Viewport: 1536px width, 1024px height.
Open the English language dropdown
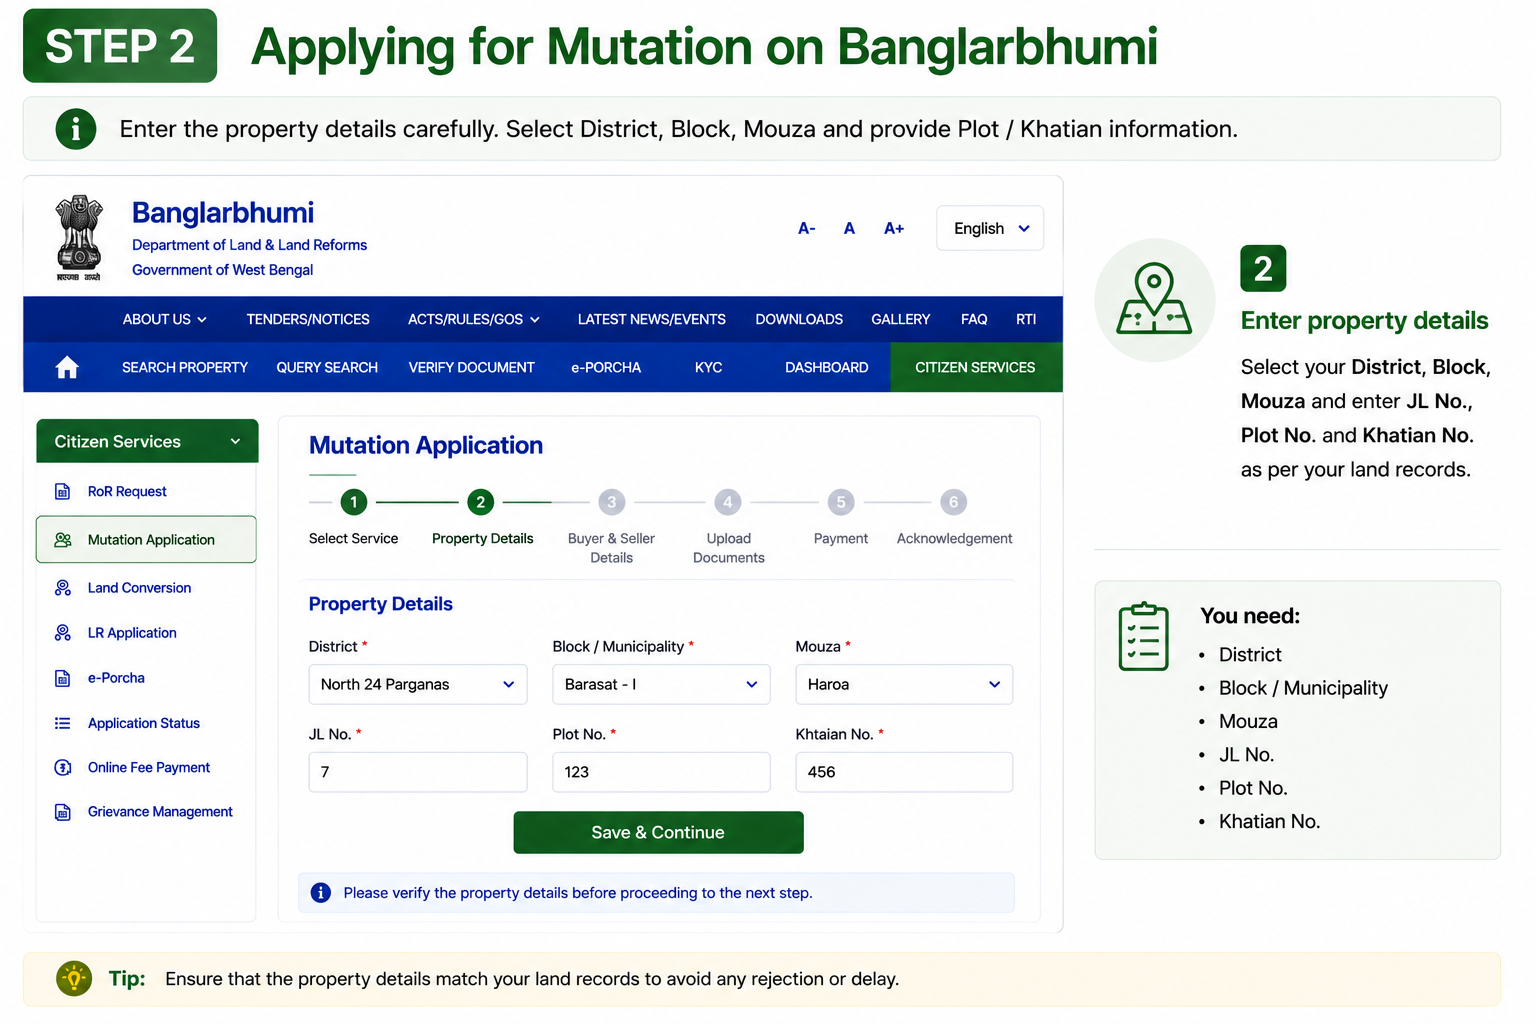(x=990, y=228)
